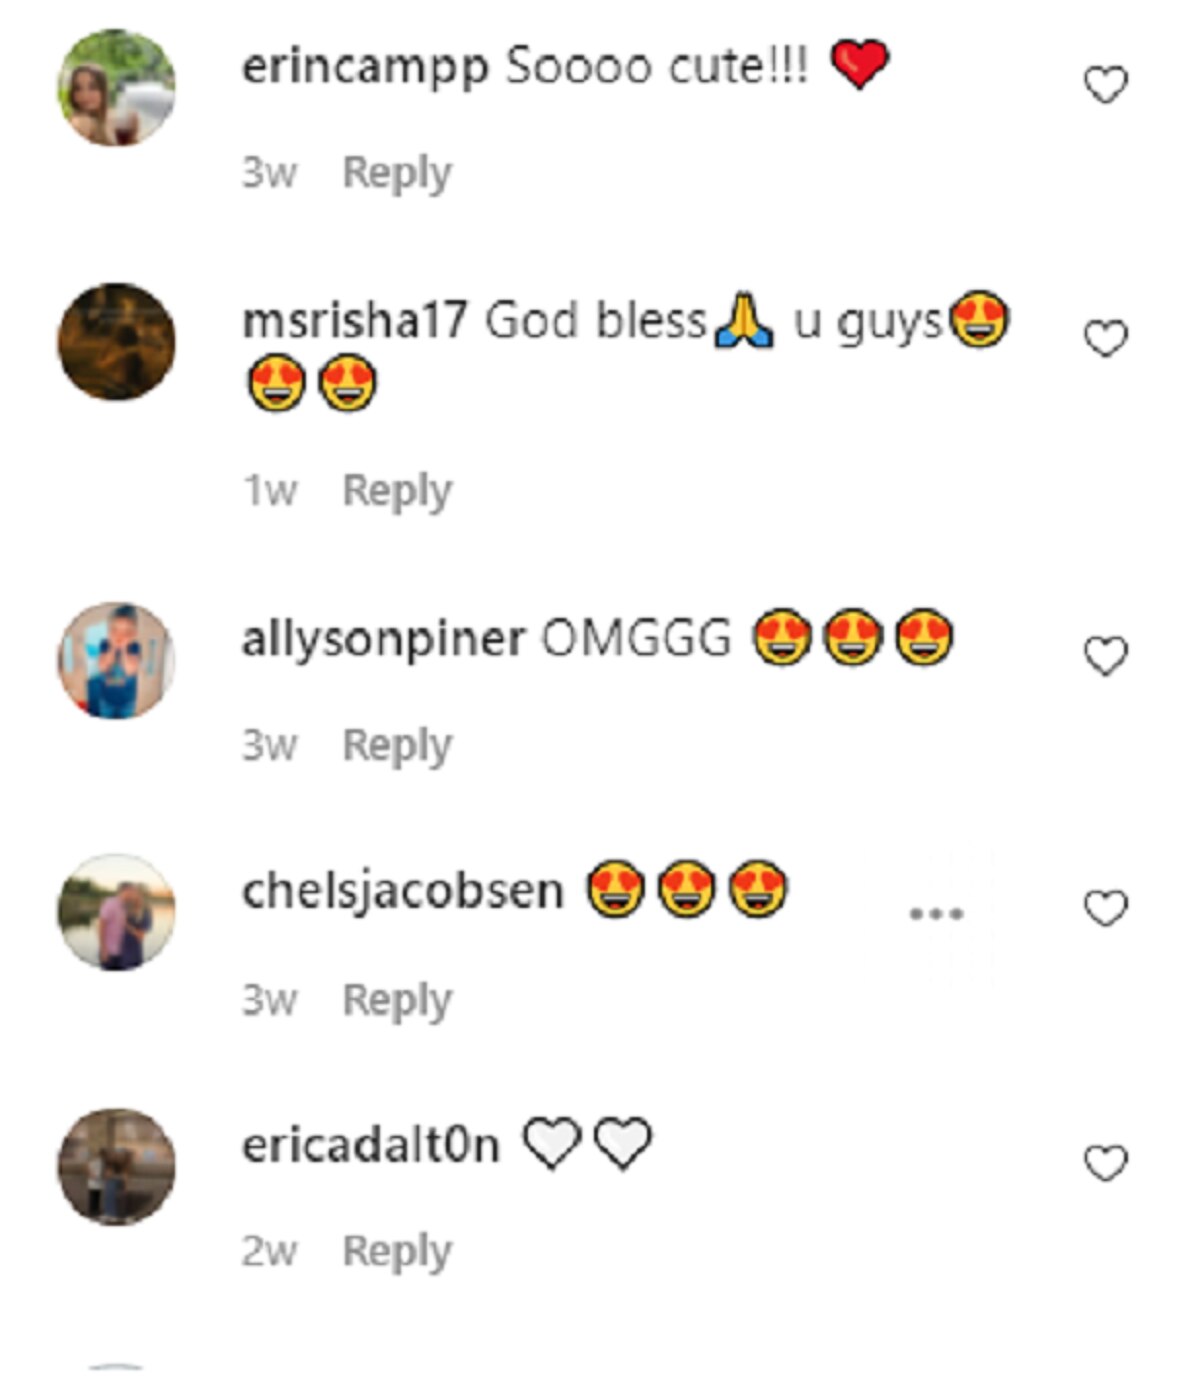Reply to ericadalt0n's comment

[397, 1253]
